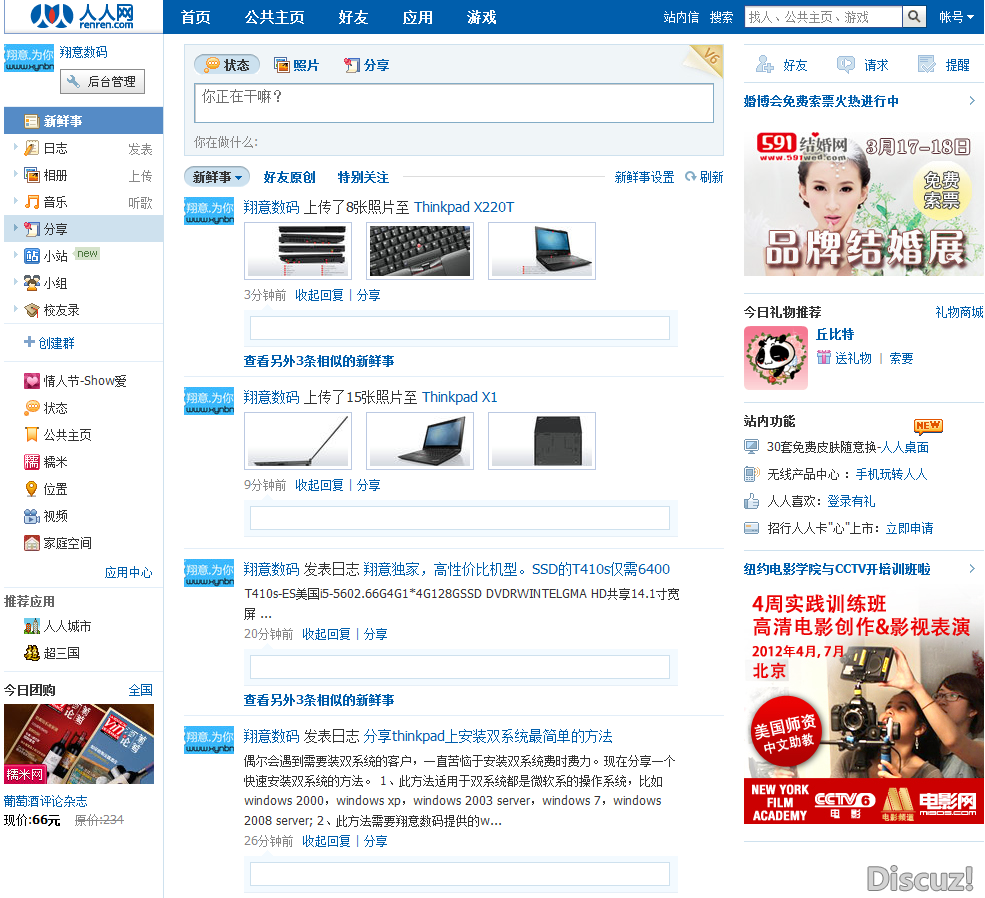Open the 相册 album icon in the sidebar
The image size is (985, 898).
[x=31, y=175]
